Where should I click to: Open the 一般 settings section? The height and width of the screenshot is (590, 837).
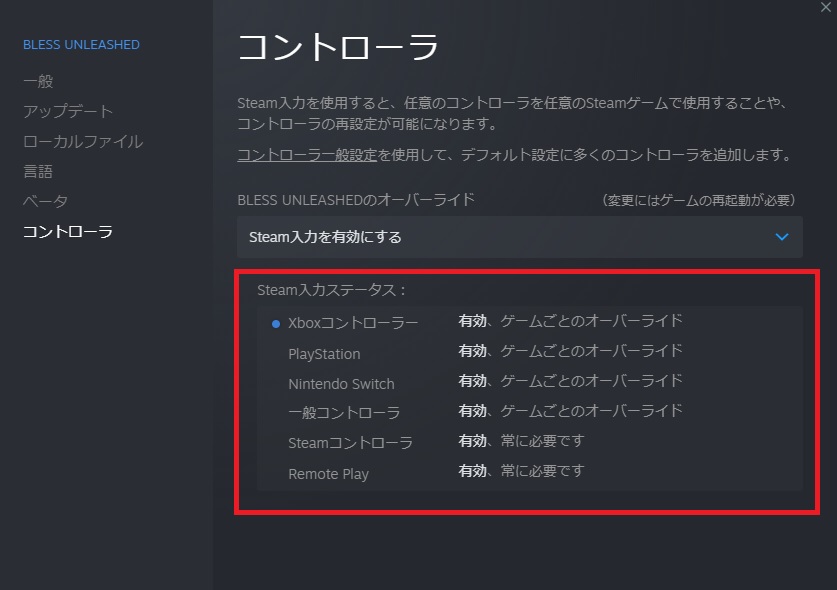pos(38,81)
